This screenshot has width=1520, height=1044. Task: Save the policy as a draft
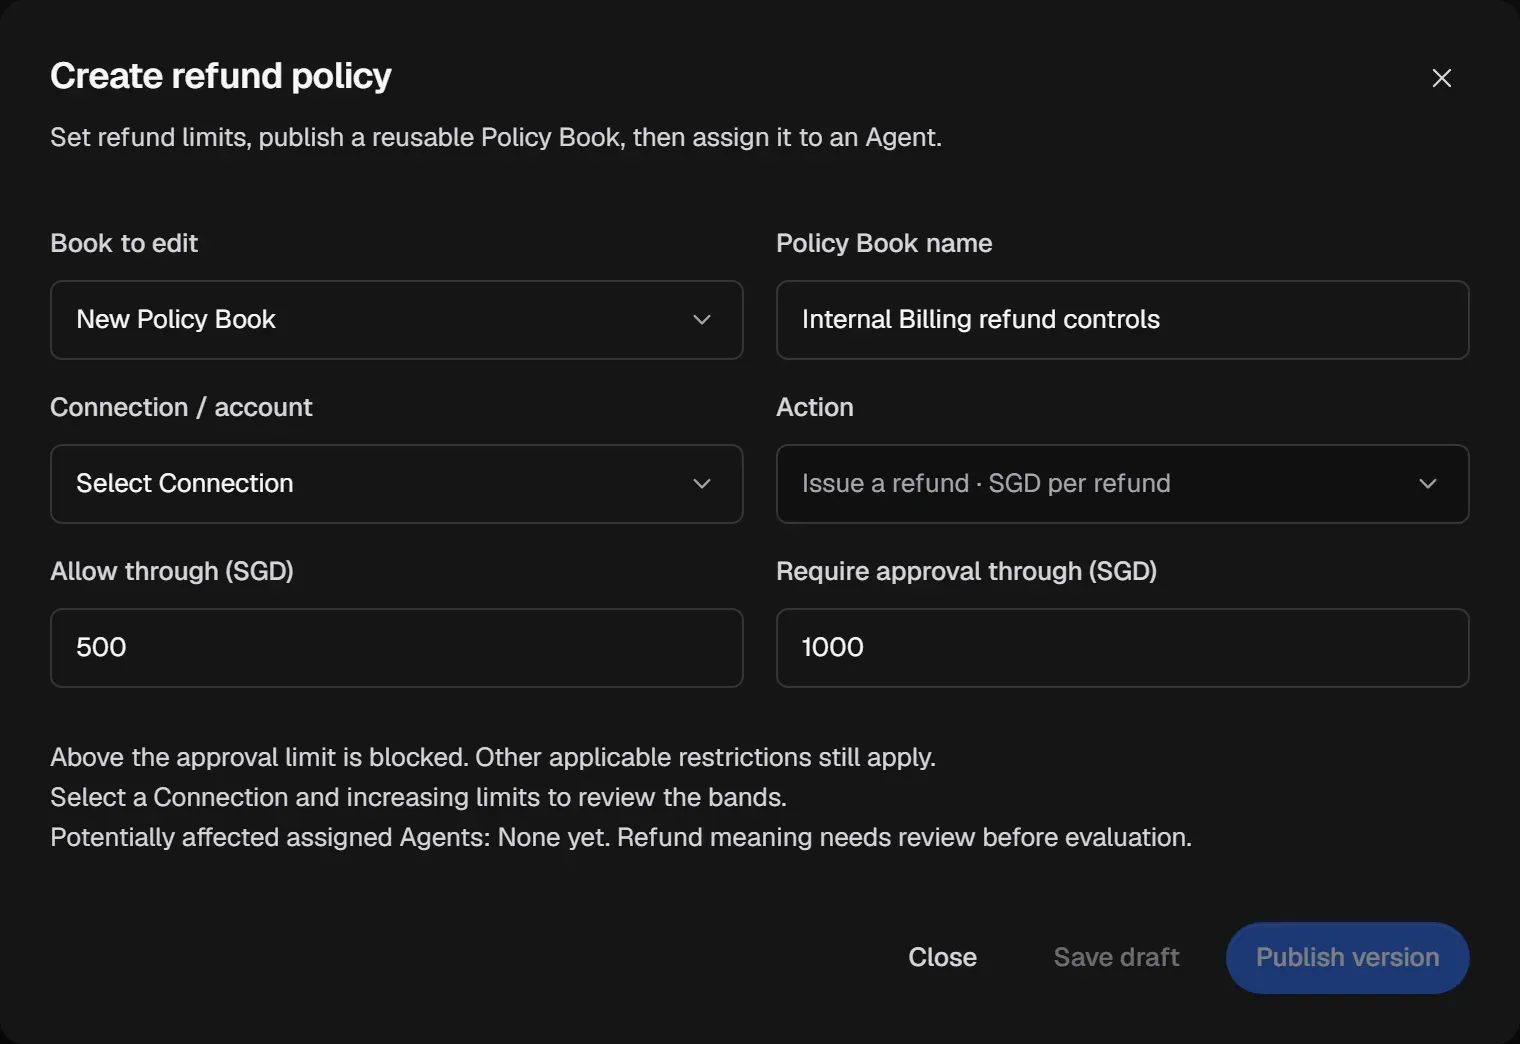click(x=1116, y=958)
